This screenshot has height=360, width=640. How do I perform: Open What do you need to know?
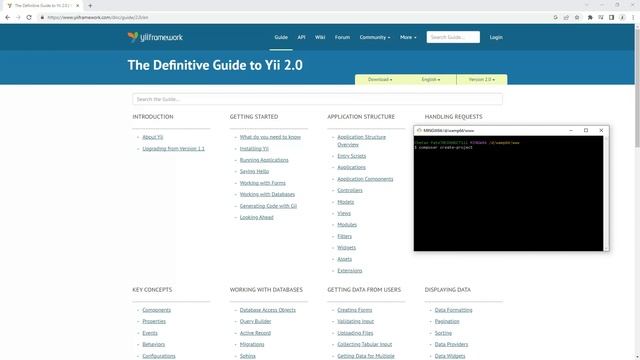(270, 137)
